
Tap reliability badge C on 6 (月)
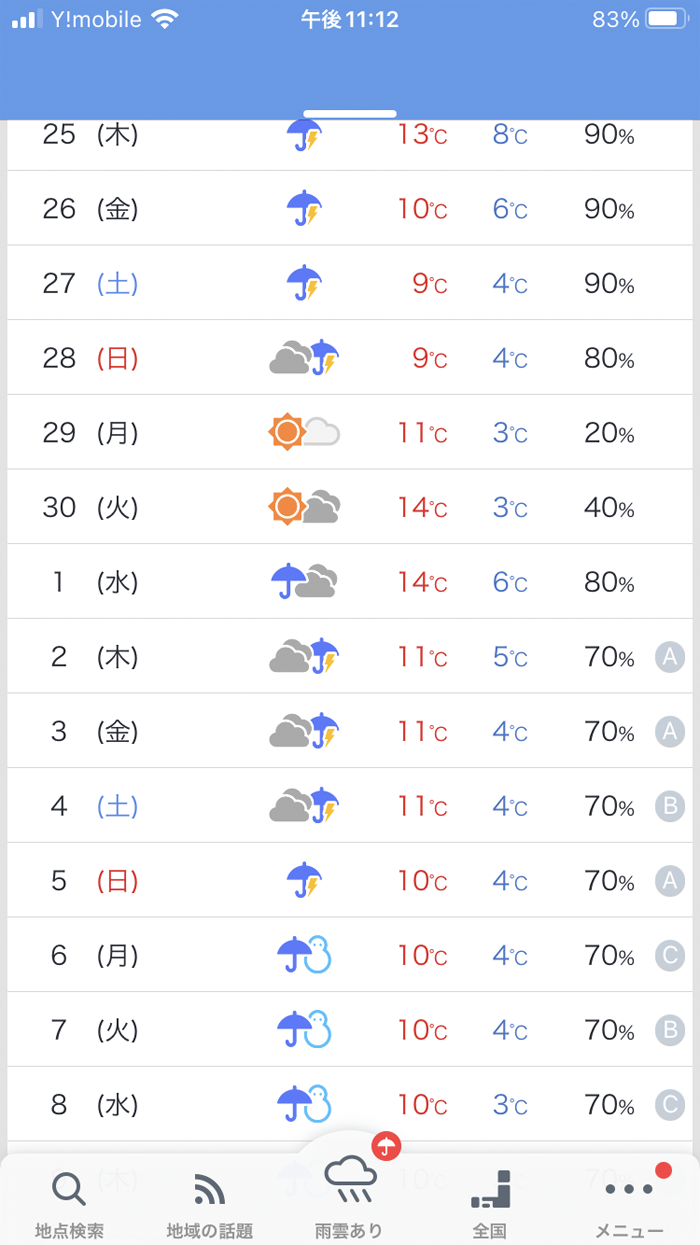click(670, 955)
